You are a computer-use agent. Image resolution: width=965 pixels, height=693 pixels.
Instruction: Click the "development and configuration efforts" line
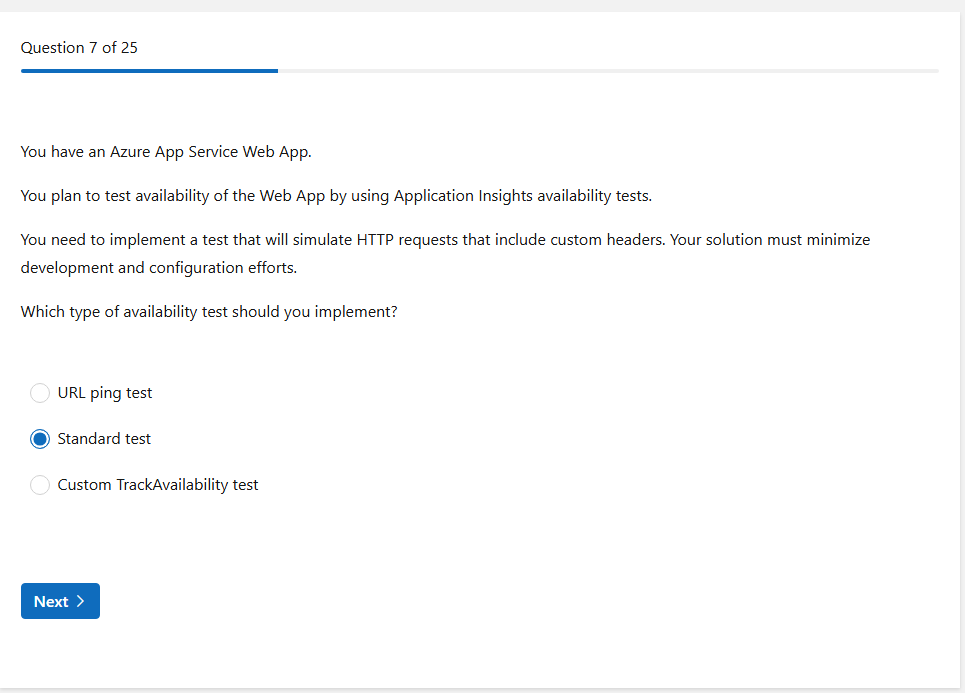coord(159,268)
